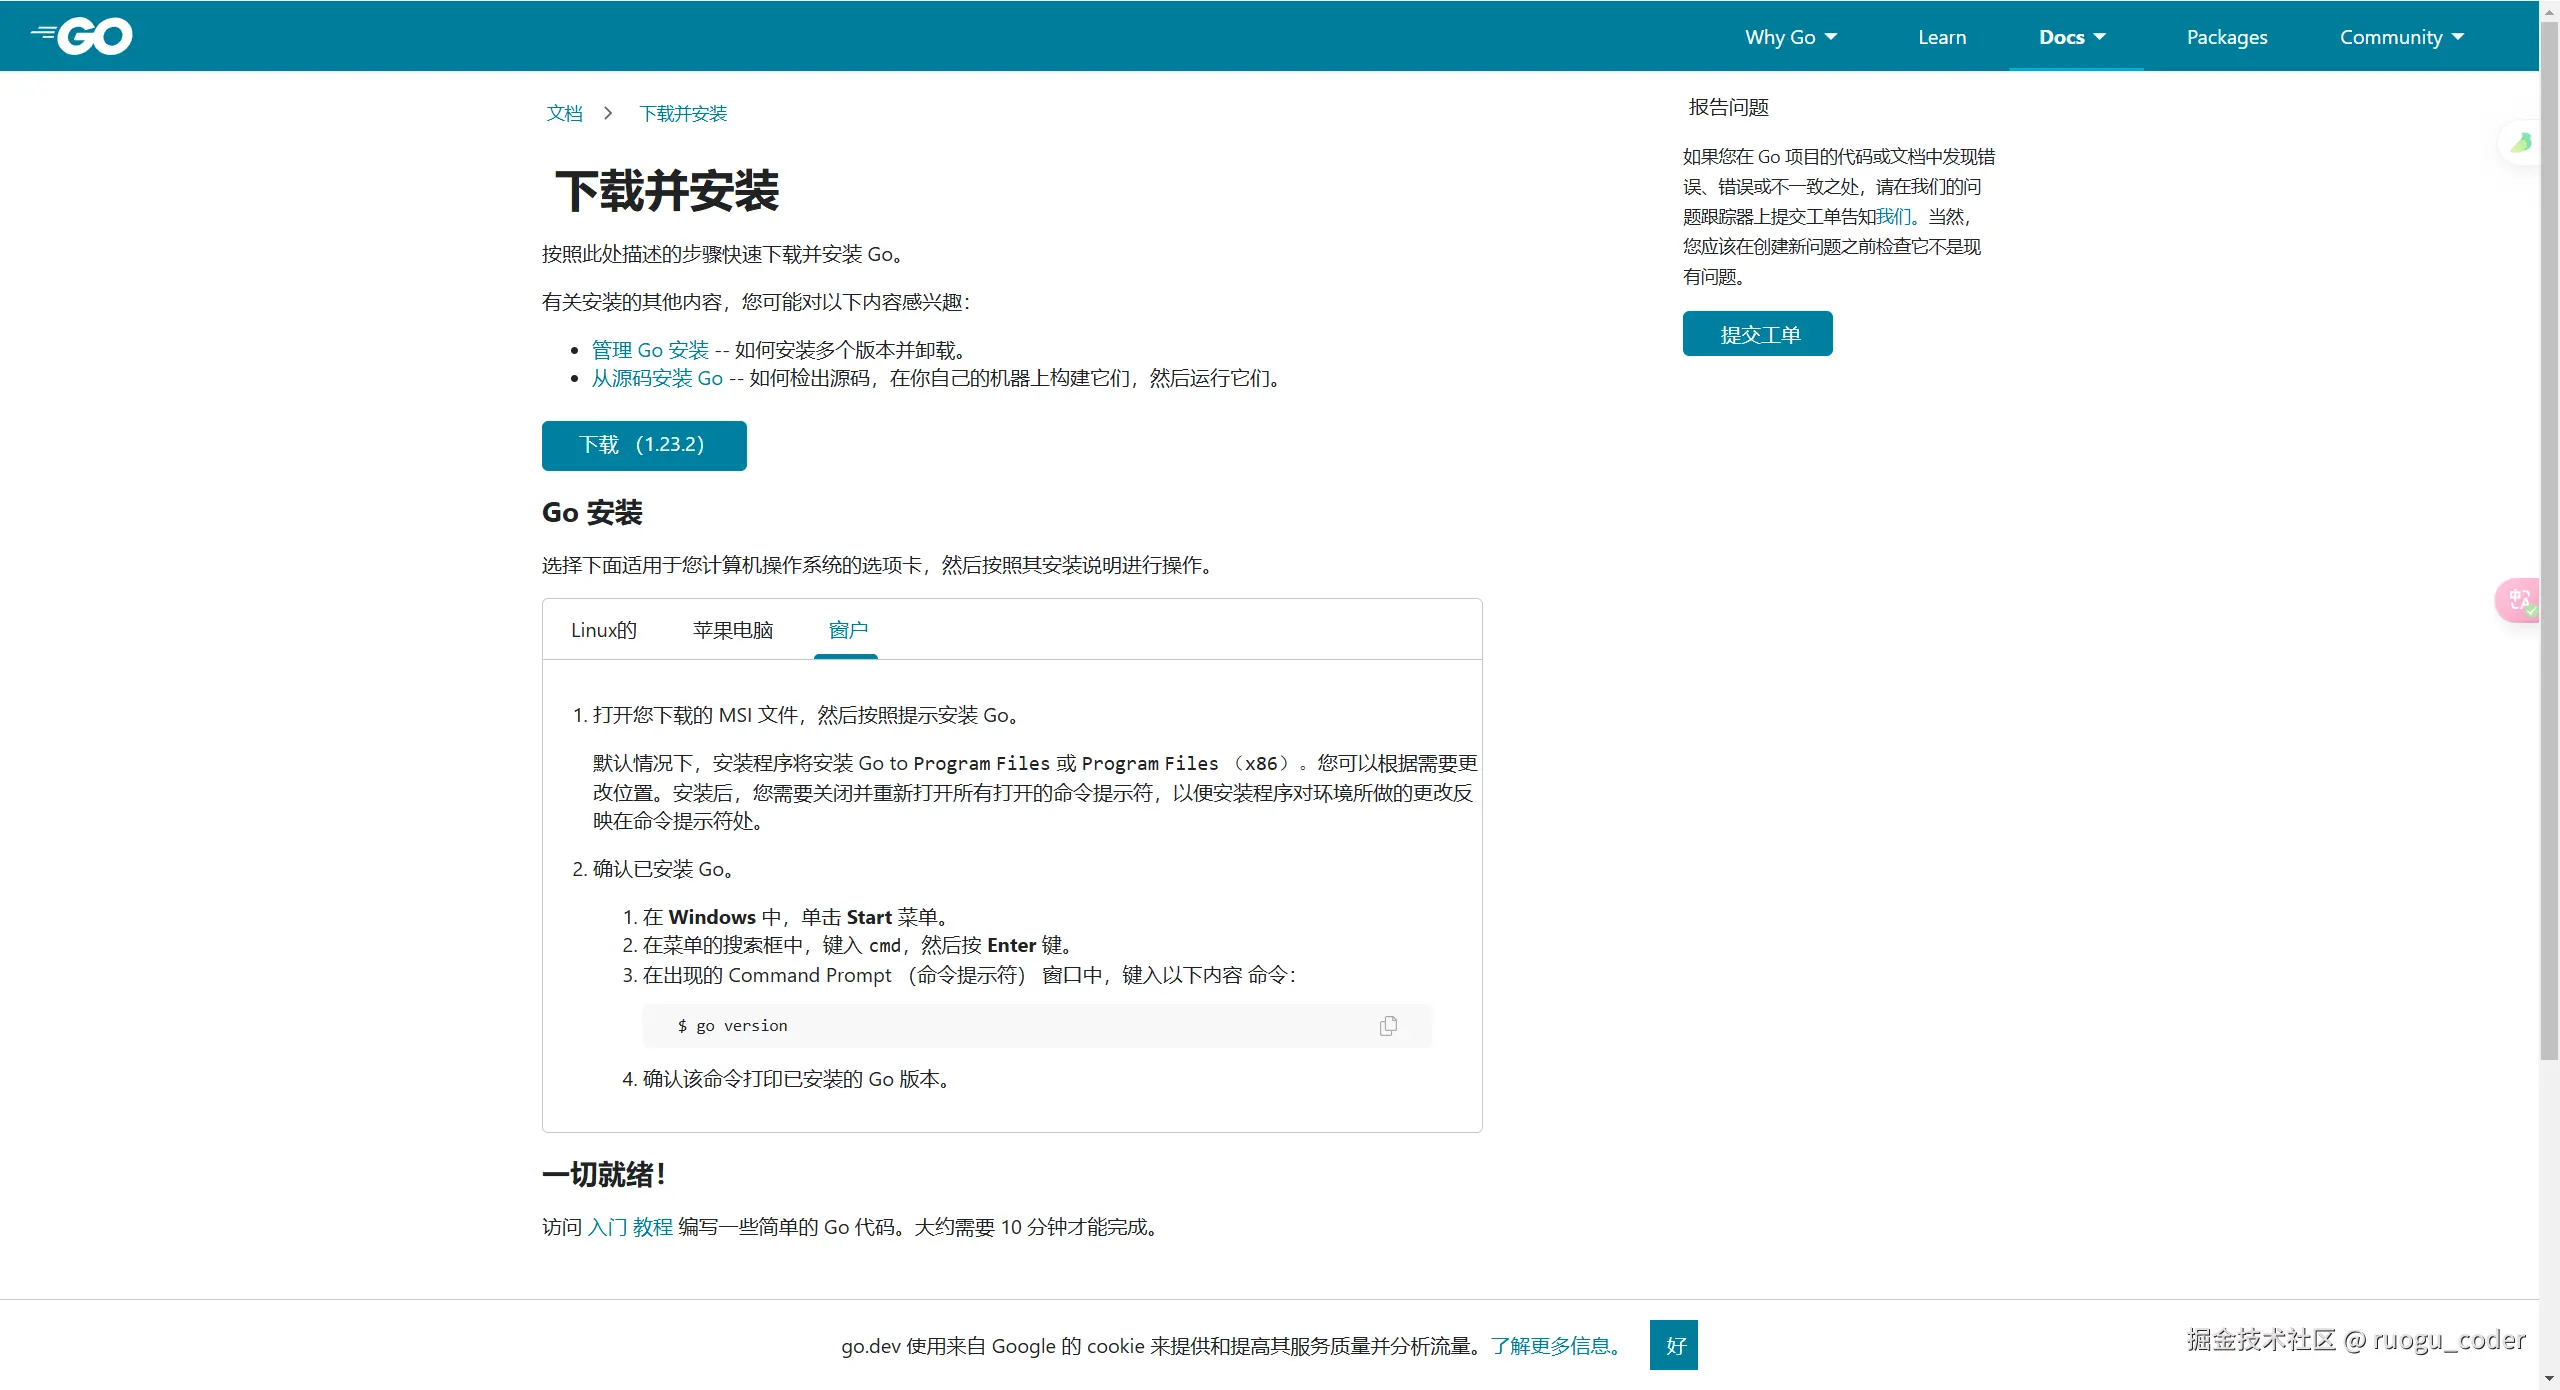
Task: Click the green leaf extension icon
Action: (x=2521, y=144)
